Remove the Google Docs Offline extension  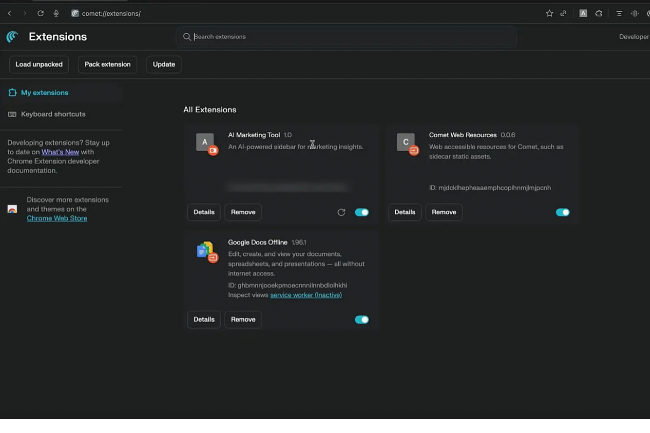243,320
